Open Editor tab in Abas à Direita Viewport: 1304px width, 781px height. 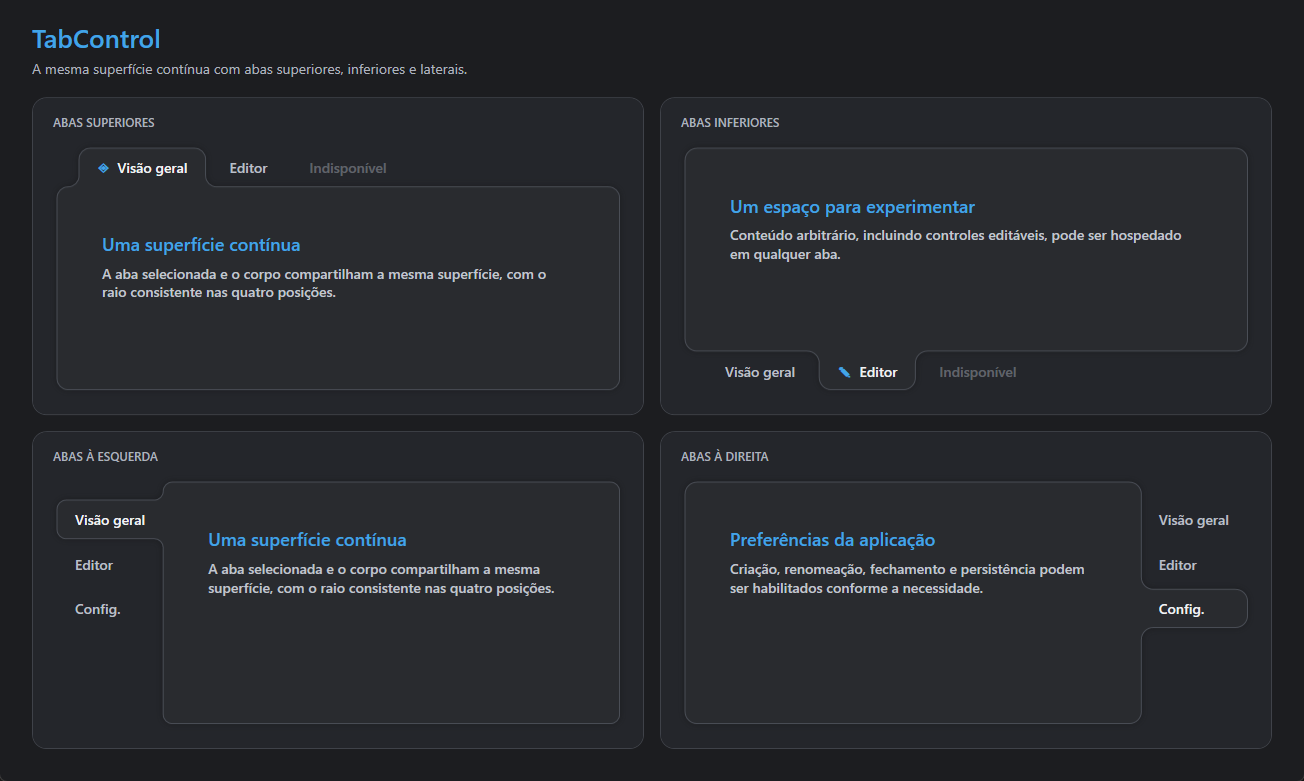click(1178, 565)
